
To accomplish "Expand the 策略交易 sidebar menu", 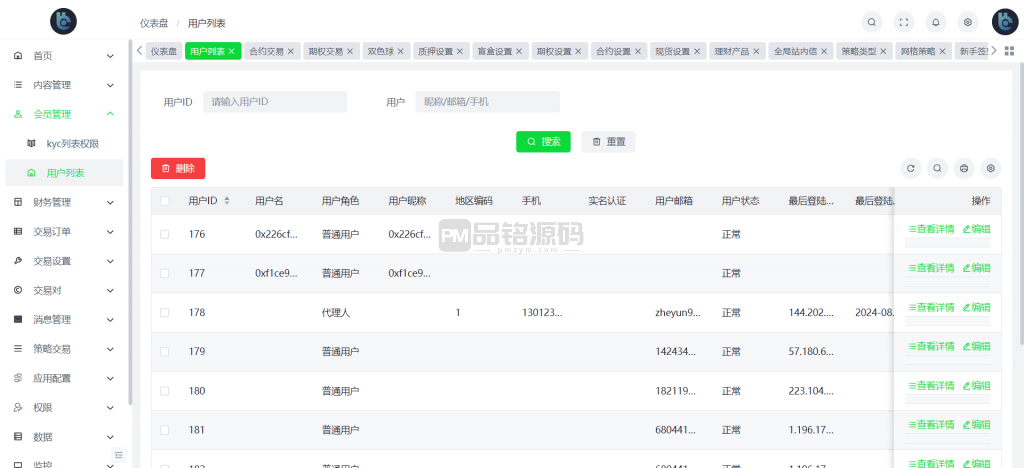I will click(x=64, y=349).
